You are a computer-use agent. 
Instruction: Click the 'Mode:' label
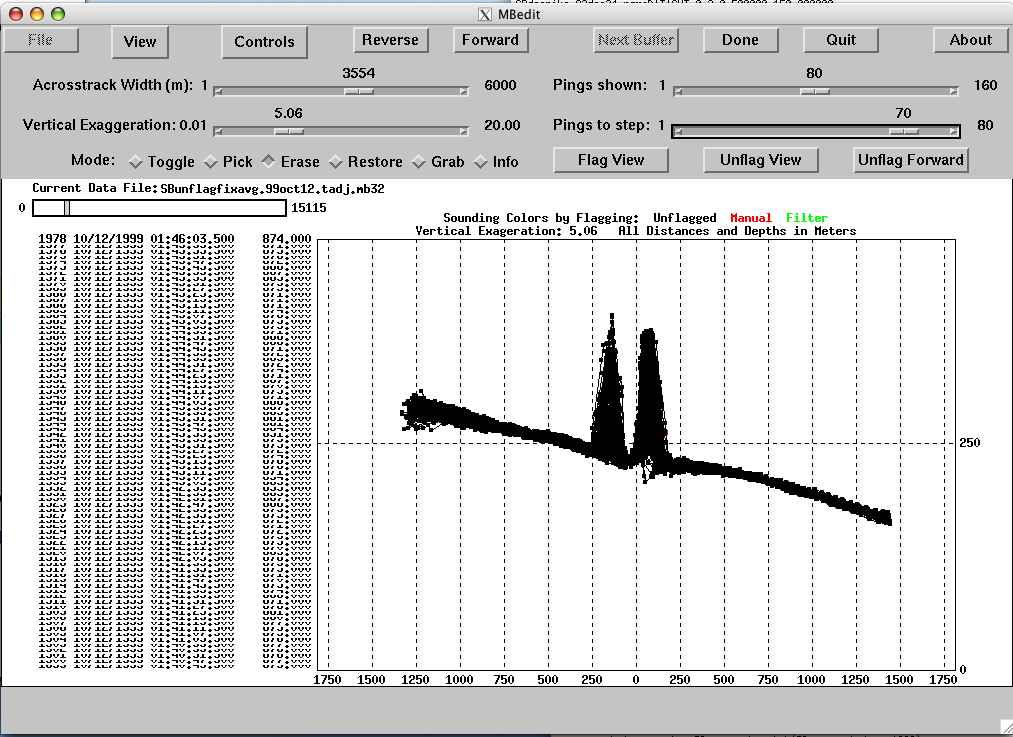click(x=93, y=160)
